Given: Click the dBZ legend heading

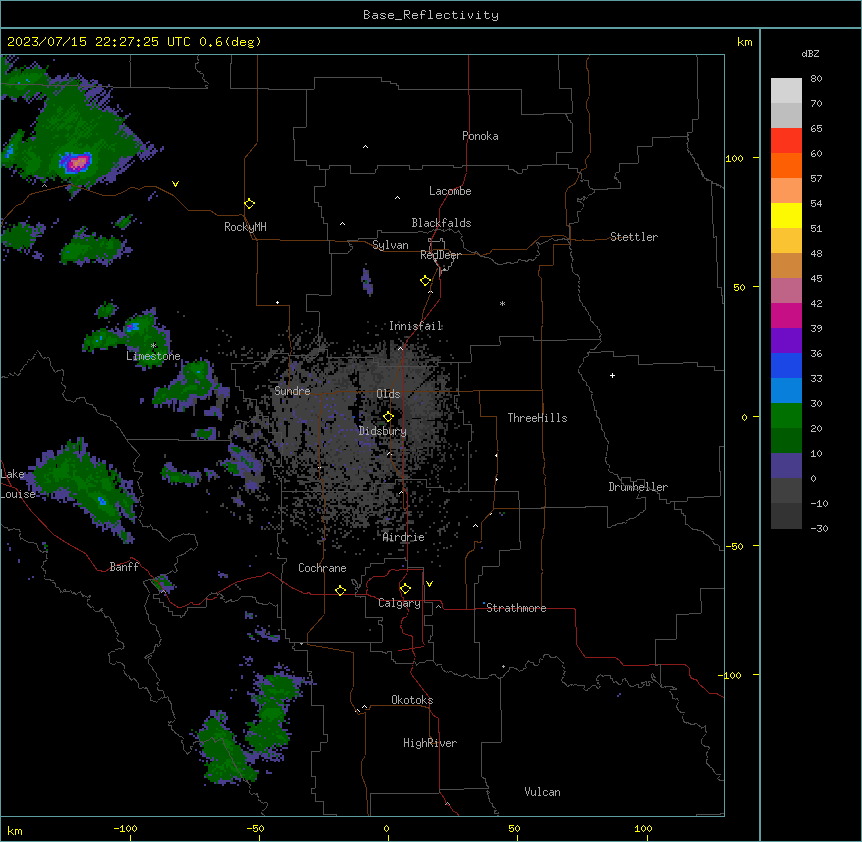Looking at the screenshot, I should pyautogui.click(x=810, y=54).
